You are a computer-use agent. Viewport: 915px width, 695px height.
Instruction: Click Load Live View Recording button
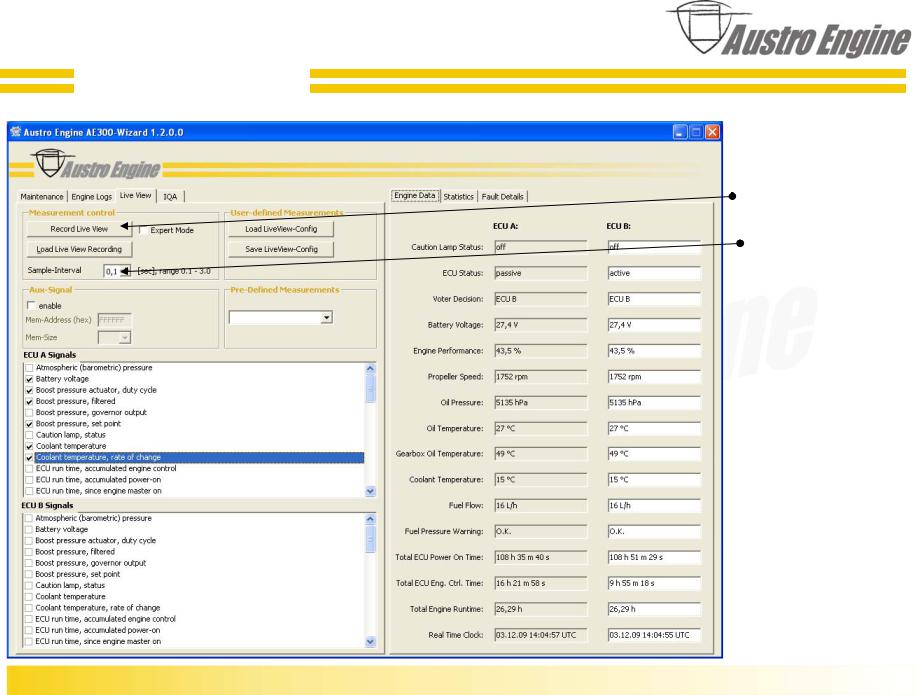[x=79, y=249]
